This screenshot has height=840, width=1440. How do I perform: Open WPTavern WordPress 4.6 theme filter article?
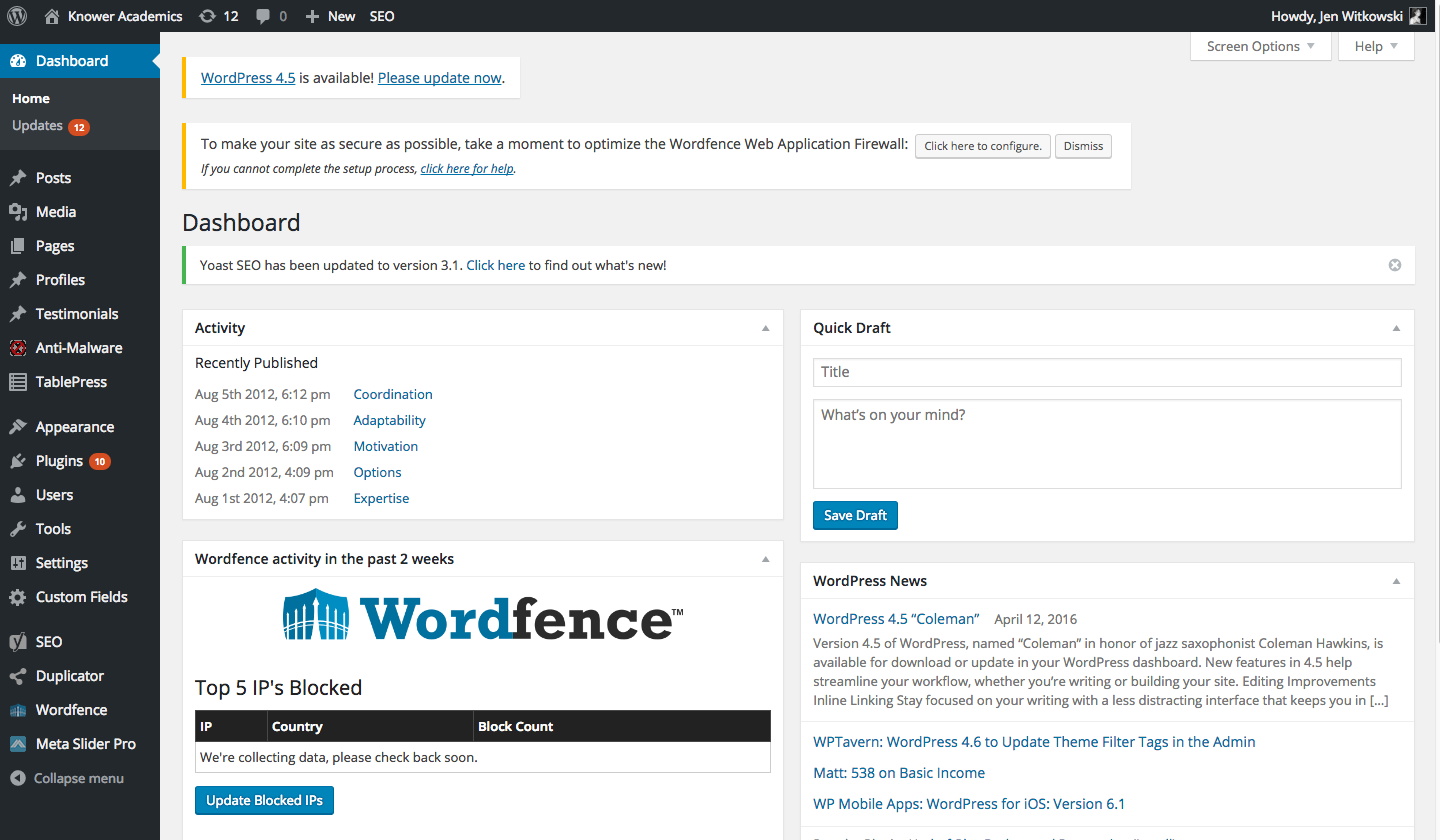point(1034,742)
